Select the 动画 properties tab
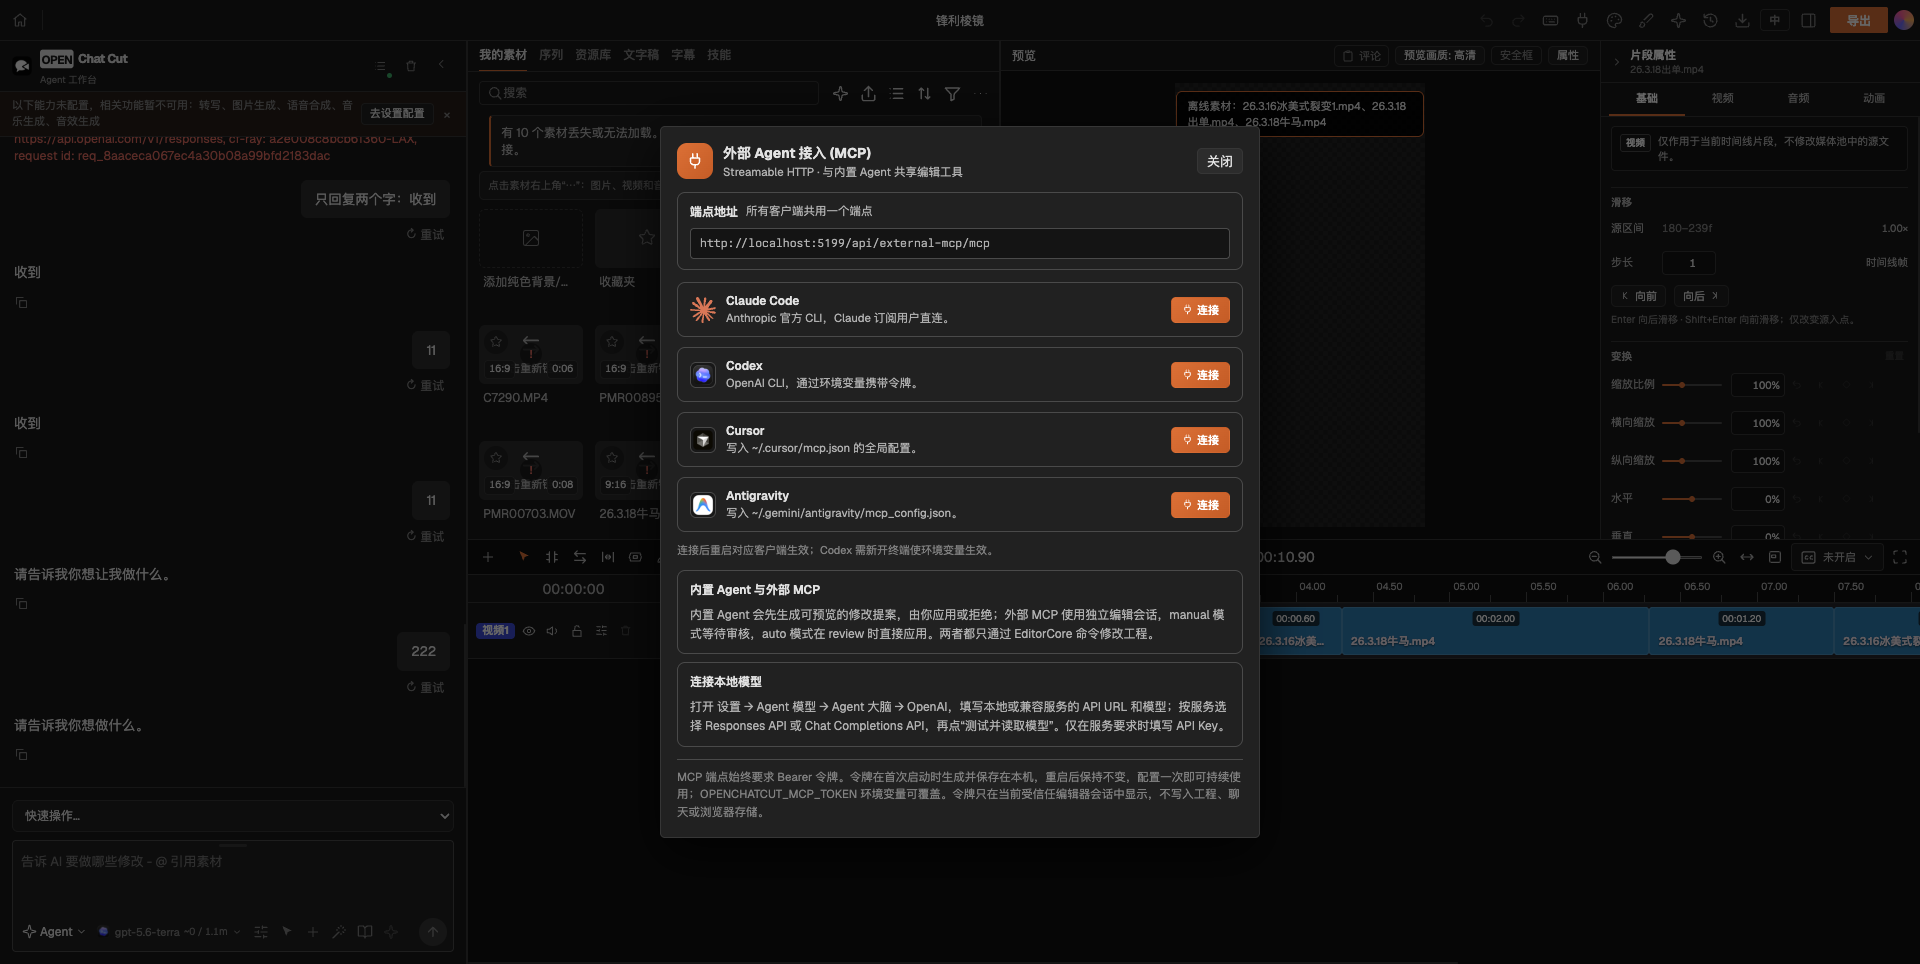This screenshot has height=964, width=1920. pos(1874,98)
